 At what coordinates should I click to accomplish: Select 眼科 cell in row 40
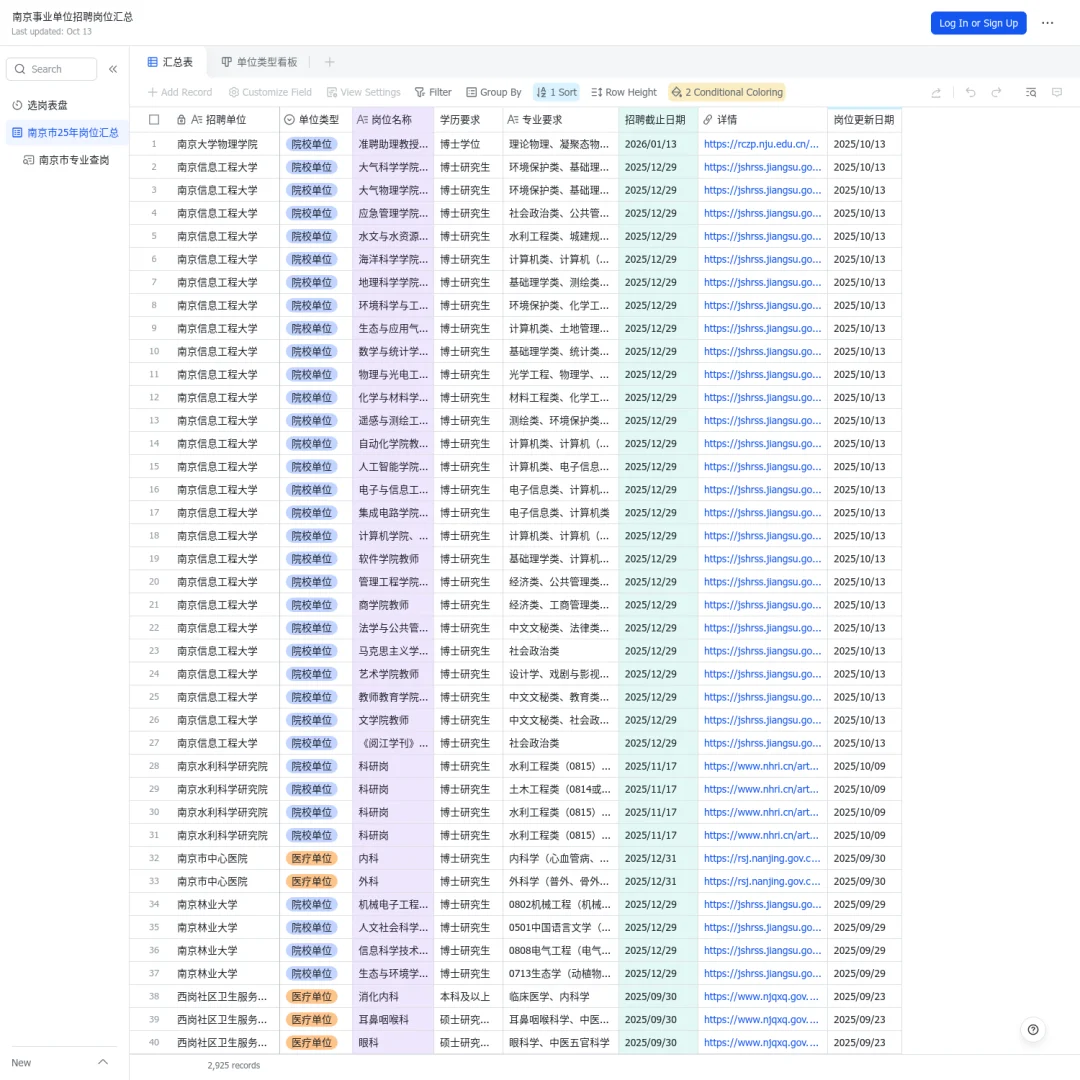click(393, 1042)
